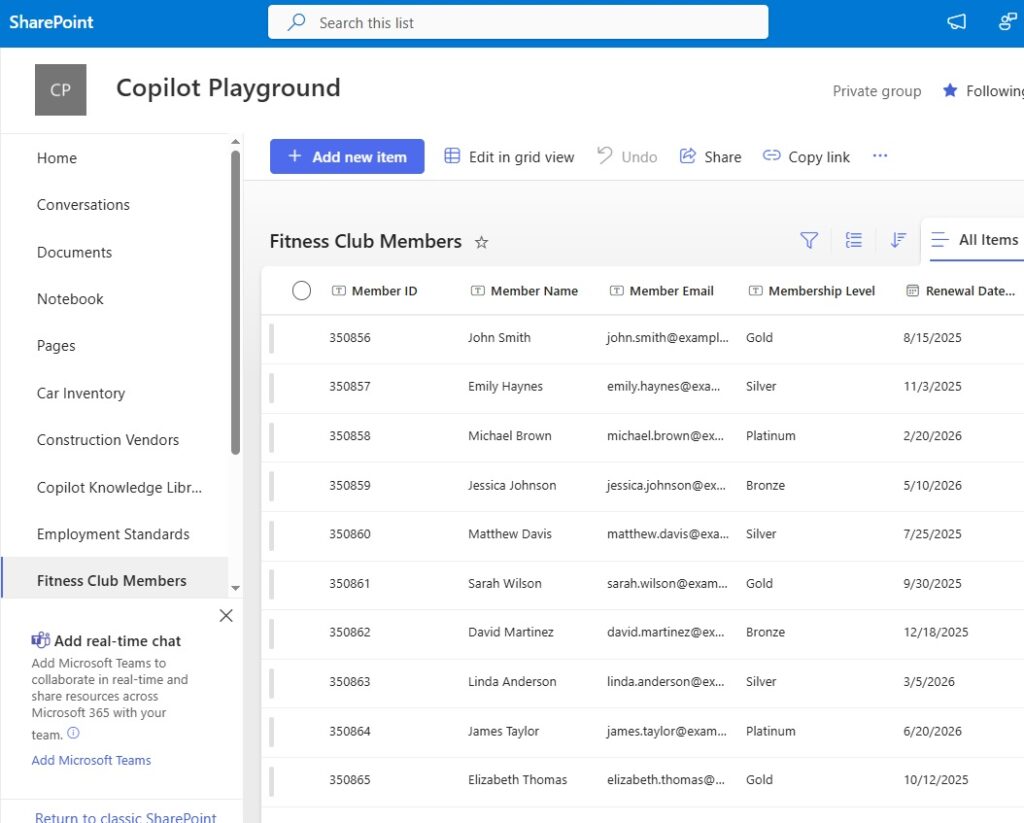Screen dimensions: 1024x823
Task: Follow the Add Microsoft Teams link
Action: (91, 760)
